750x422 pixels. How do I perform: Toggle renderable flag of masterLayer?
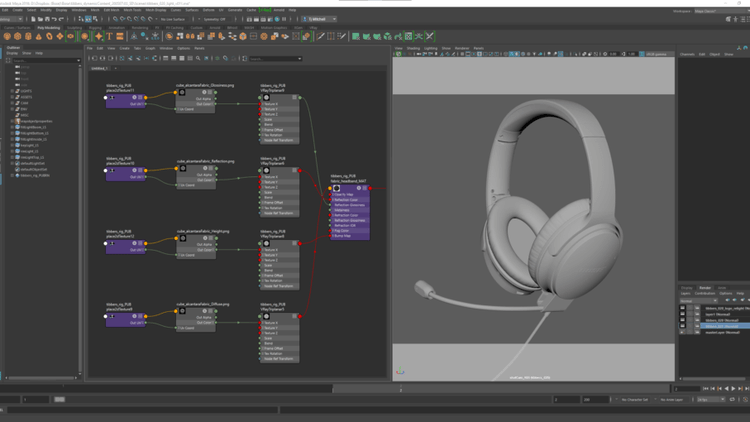tap(683, 332)
